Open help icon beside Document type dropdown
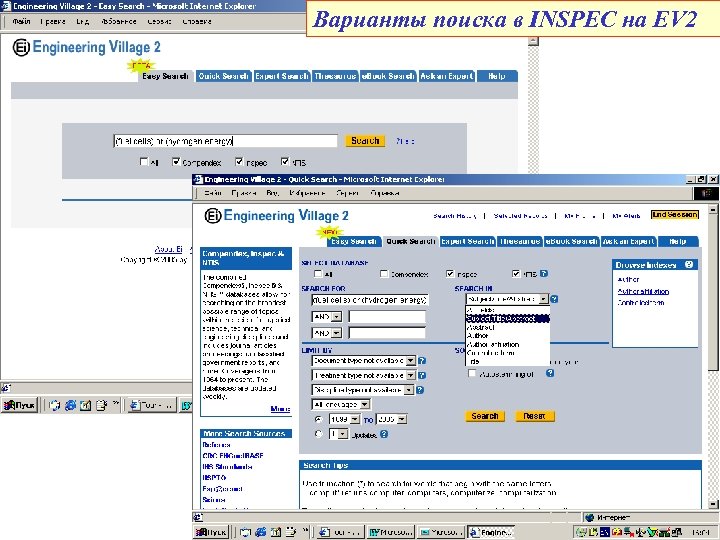 (x=422, y=361)
